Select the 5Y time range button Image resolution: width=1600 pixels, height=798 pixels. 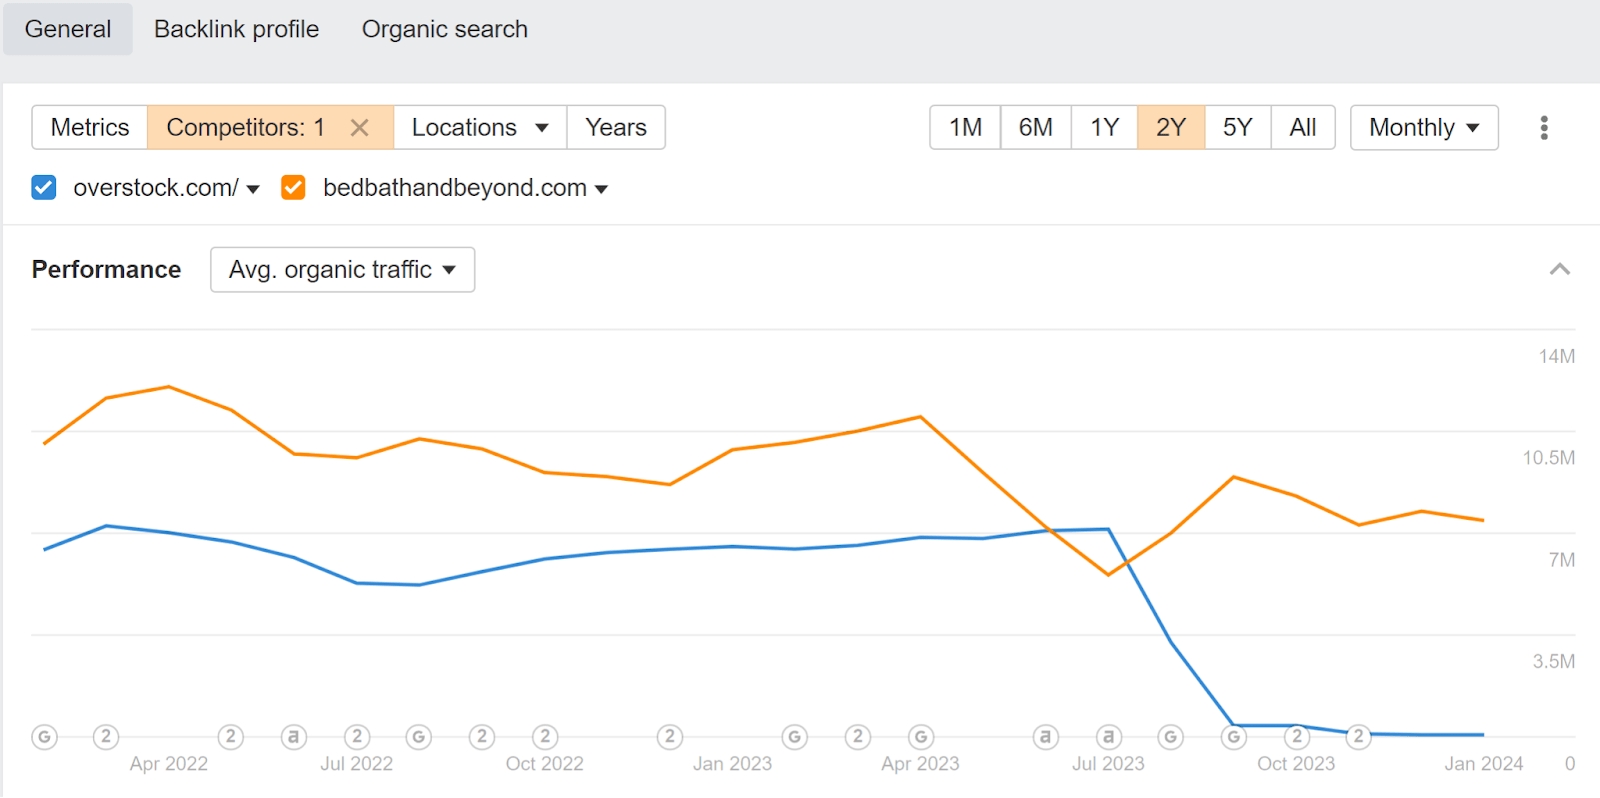pyautogui.click(x=1237, y=128)
